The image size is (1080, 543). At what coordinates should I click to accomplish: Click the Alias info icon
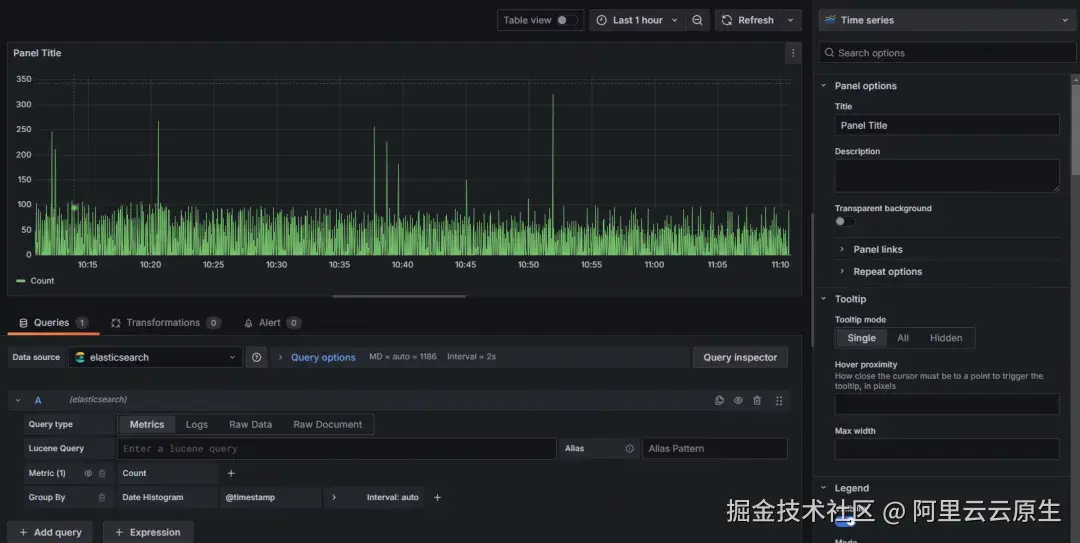pos(630,449)
